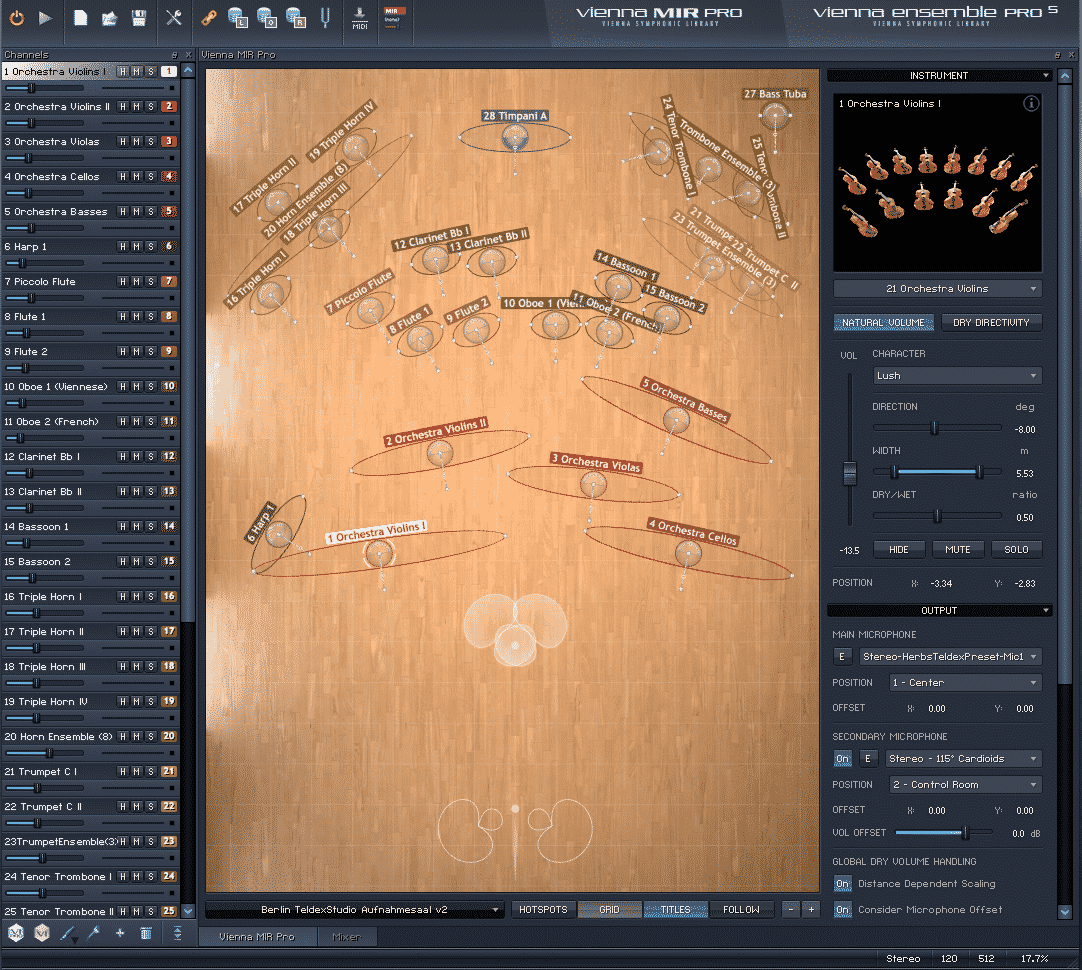Hide channel 3 Orchestra Violas with H
This screenshot has height=970, width=1082.
point(123,142)
